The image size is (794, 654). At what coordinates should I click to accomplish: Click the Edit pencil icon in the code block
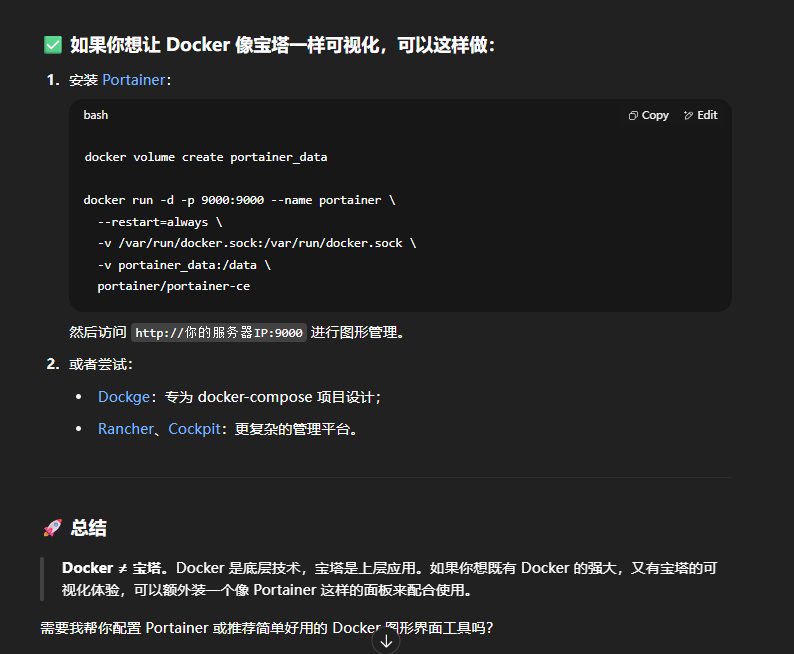(688, 116)
